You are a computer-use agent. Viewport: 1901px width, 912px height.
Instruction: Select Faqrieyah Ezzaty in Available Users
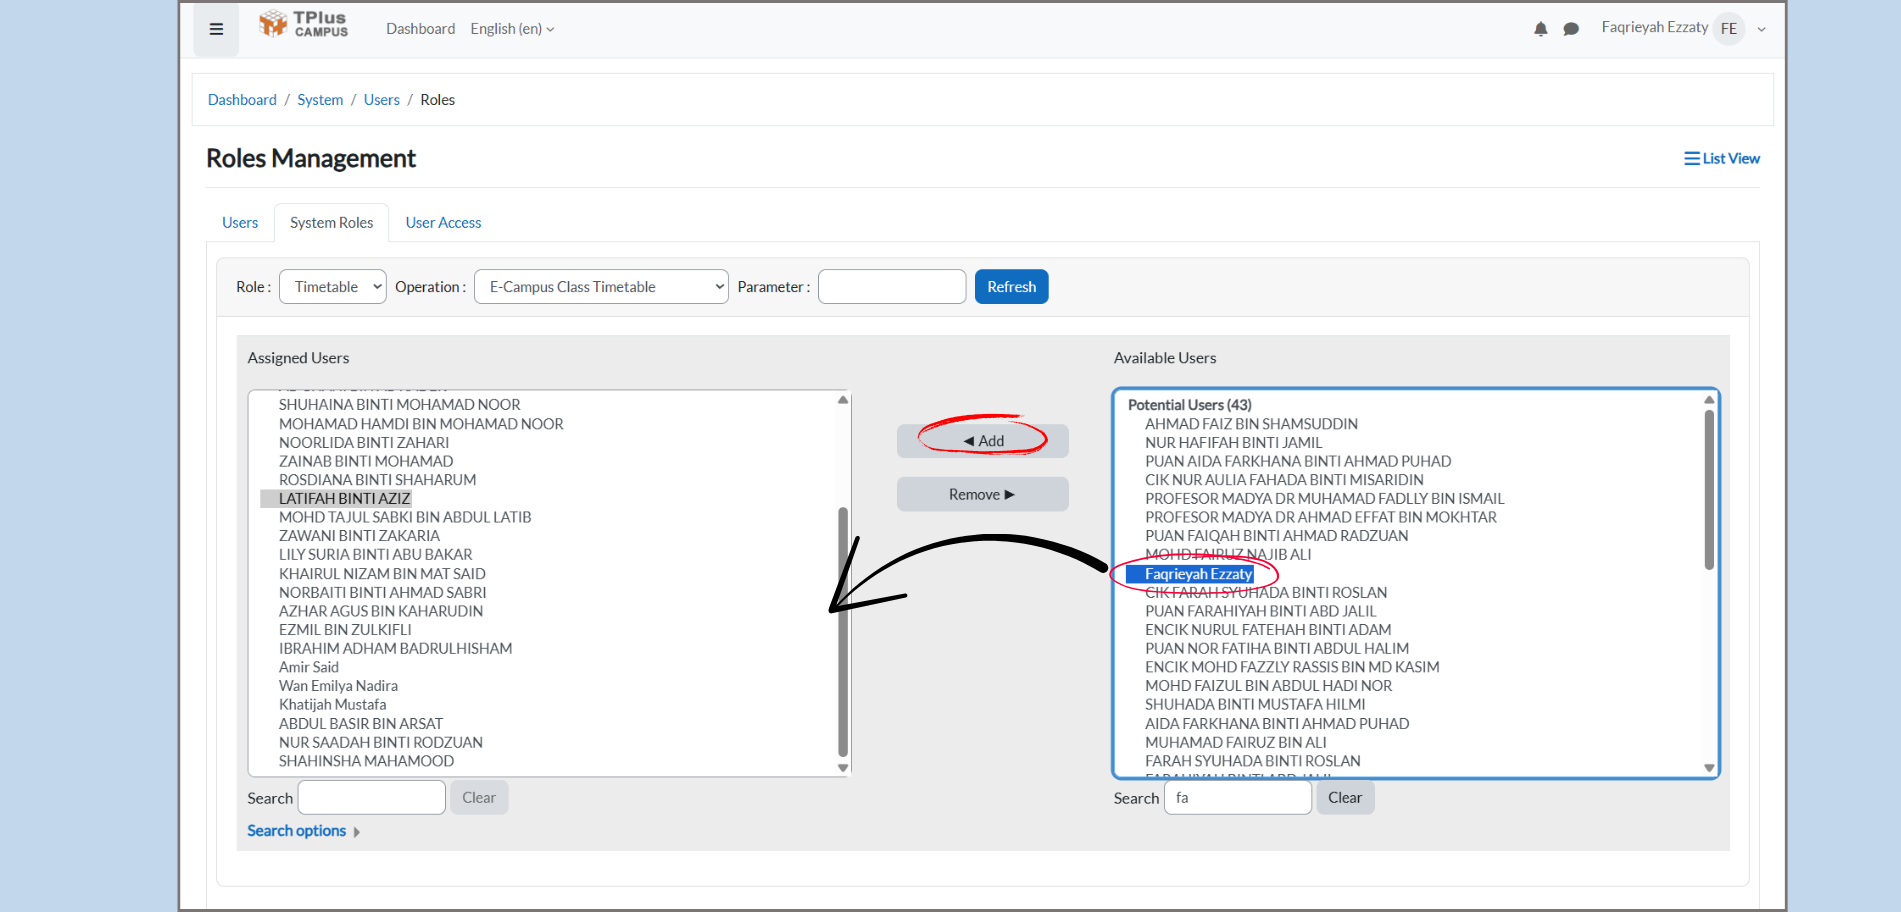tap(1198, 574)
